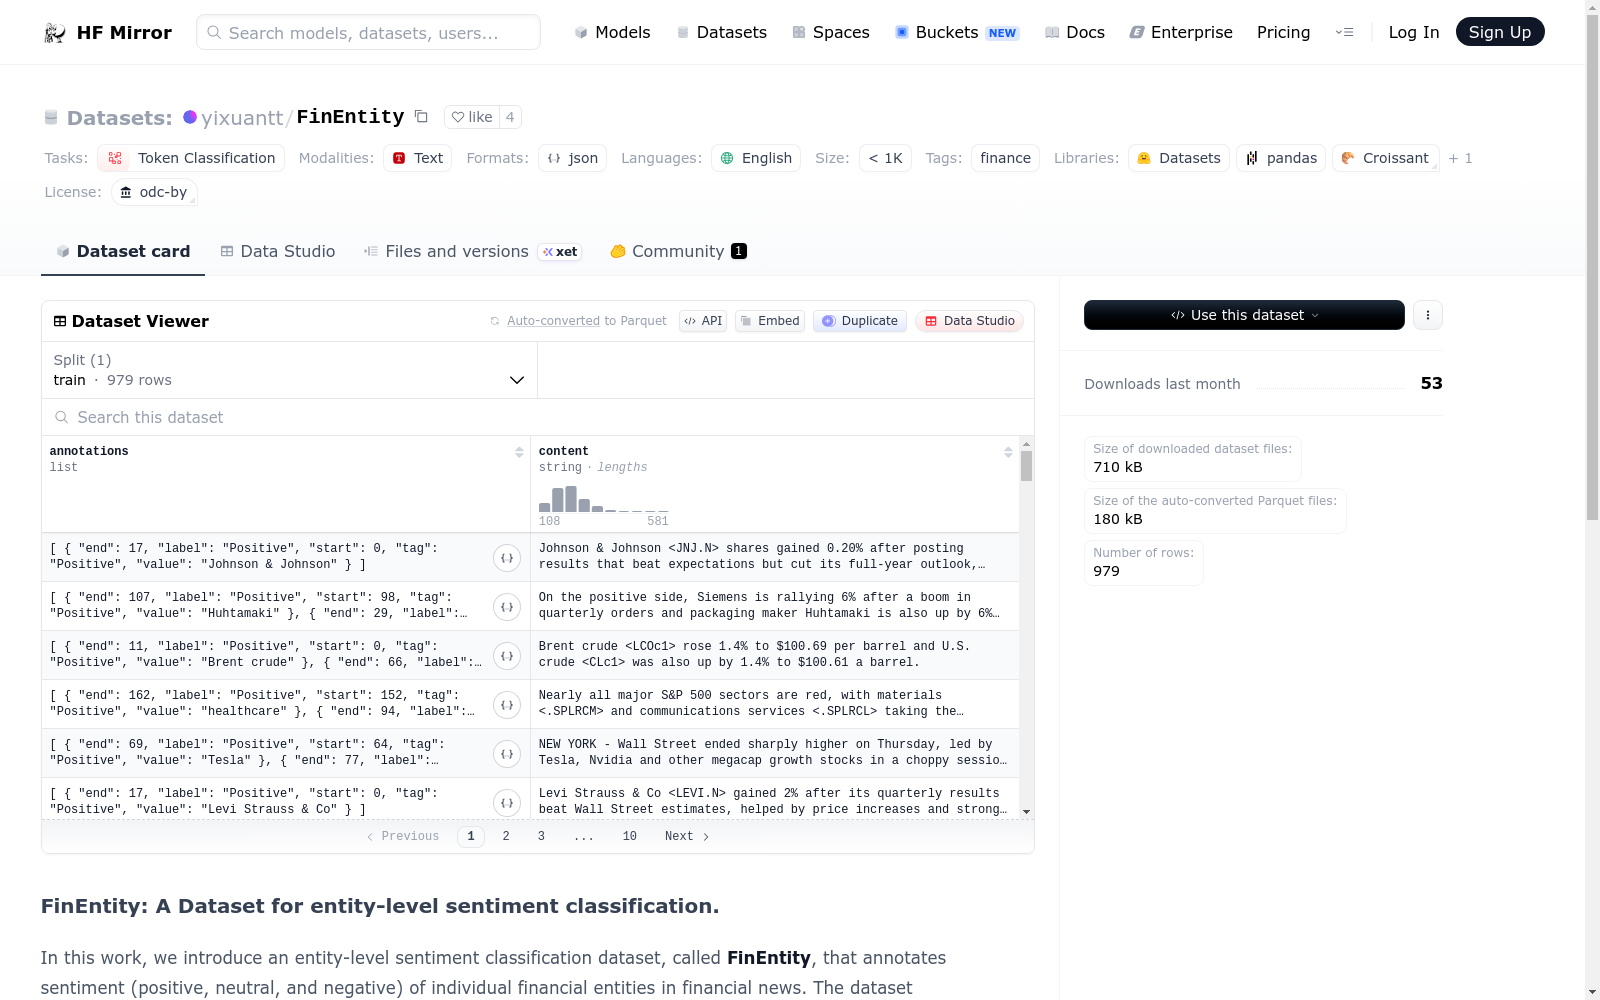Click the heart like button
This screenshot has height=1000, width=1600.
472,117
